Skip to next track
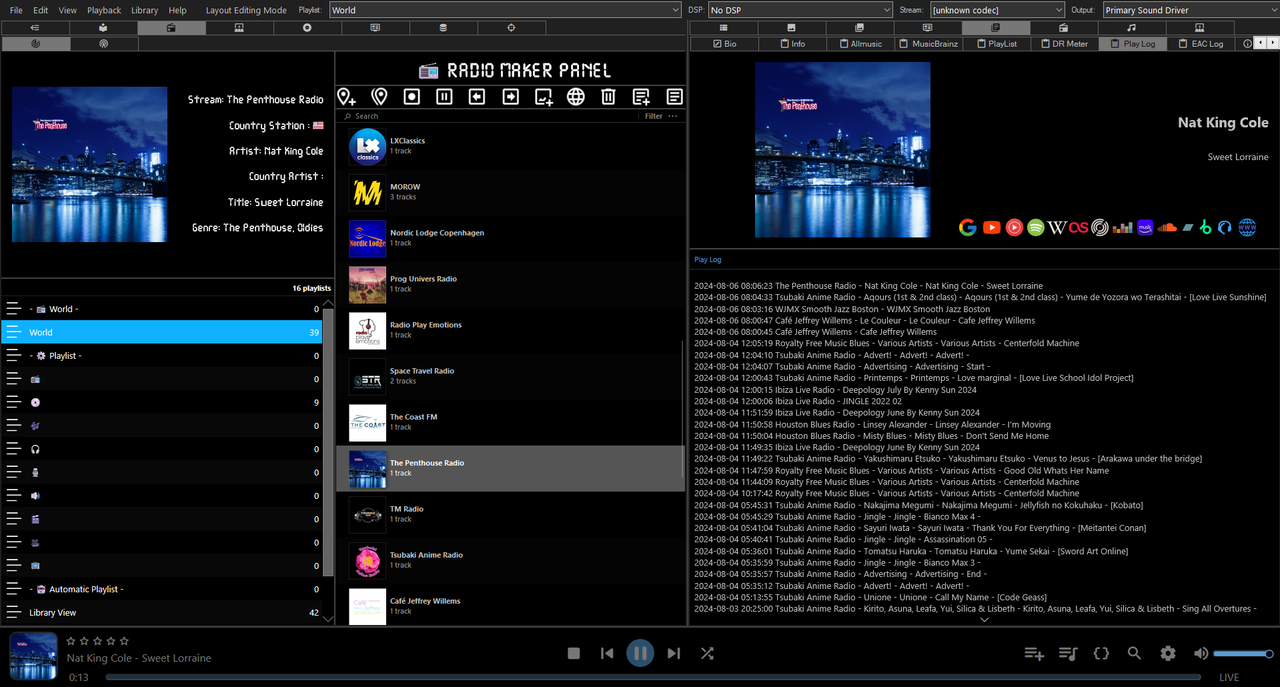 coord(674,653)
